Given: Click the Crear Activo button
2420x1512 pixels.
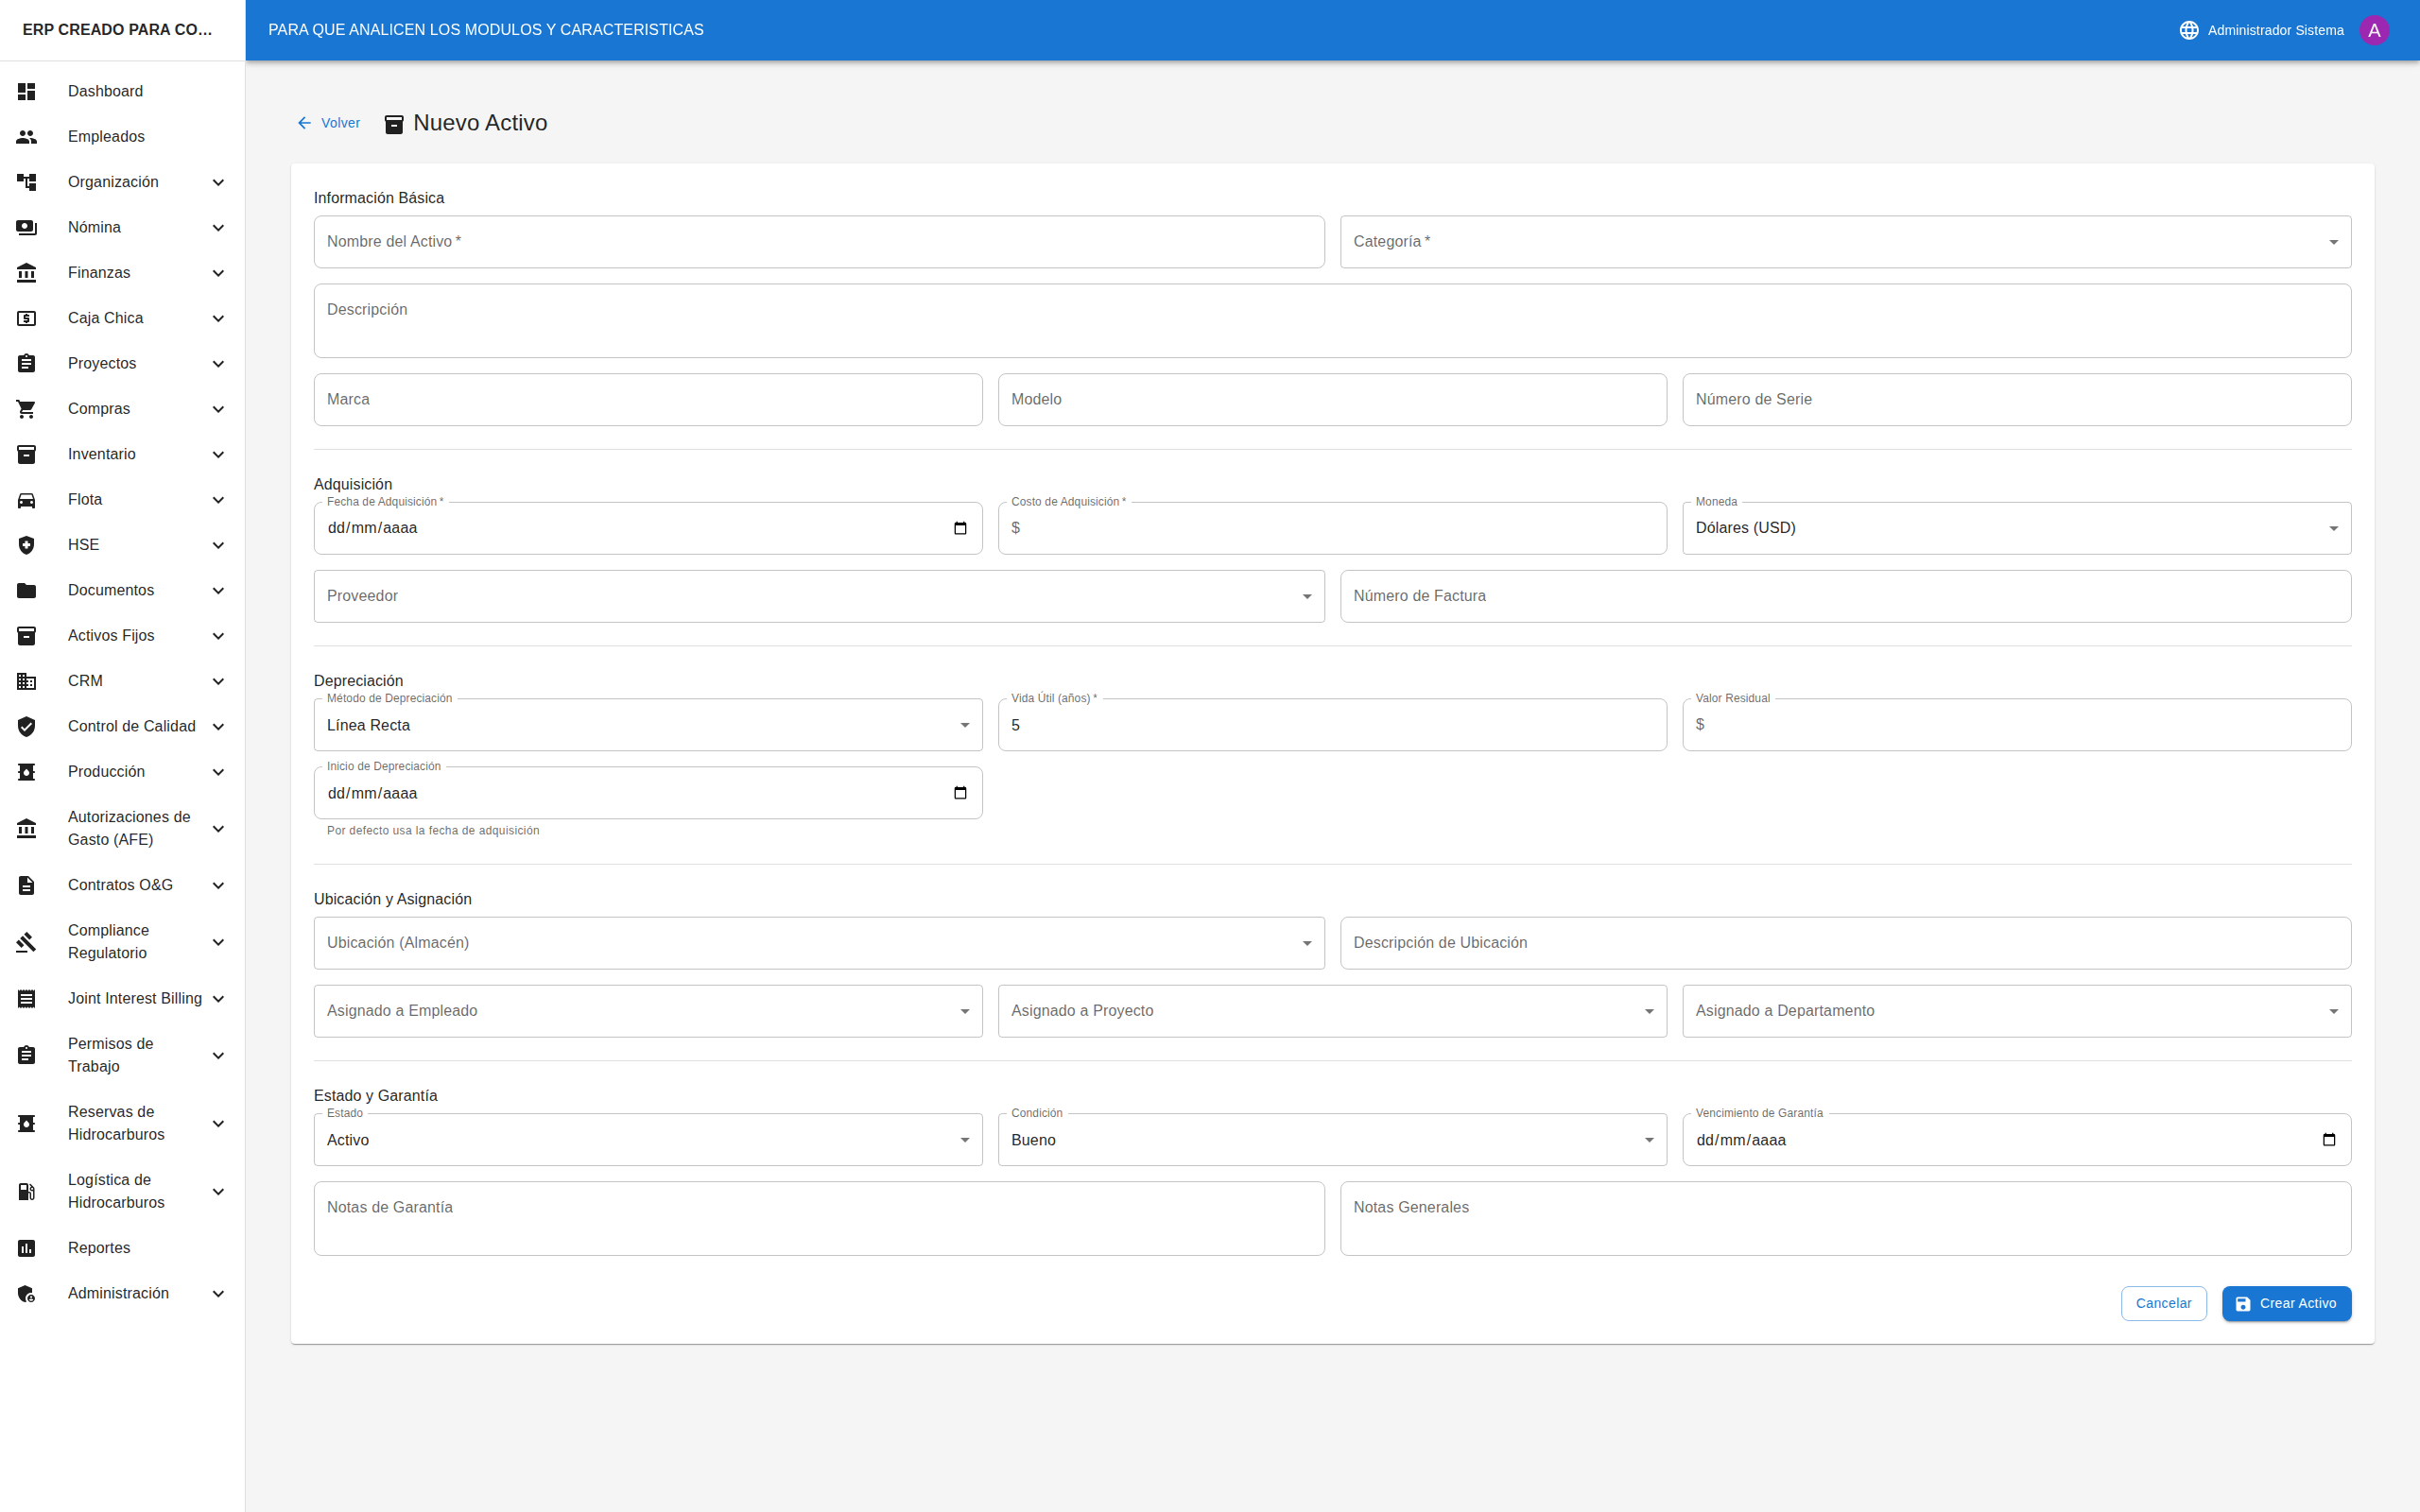Looking at the screenshot, I should click(x=2286, y=1303).
